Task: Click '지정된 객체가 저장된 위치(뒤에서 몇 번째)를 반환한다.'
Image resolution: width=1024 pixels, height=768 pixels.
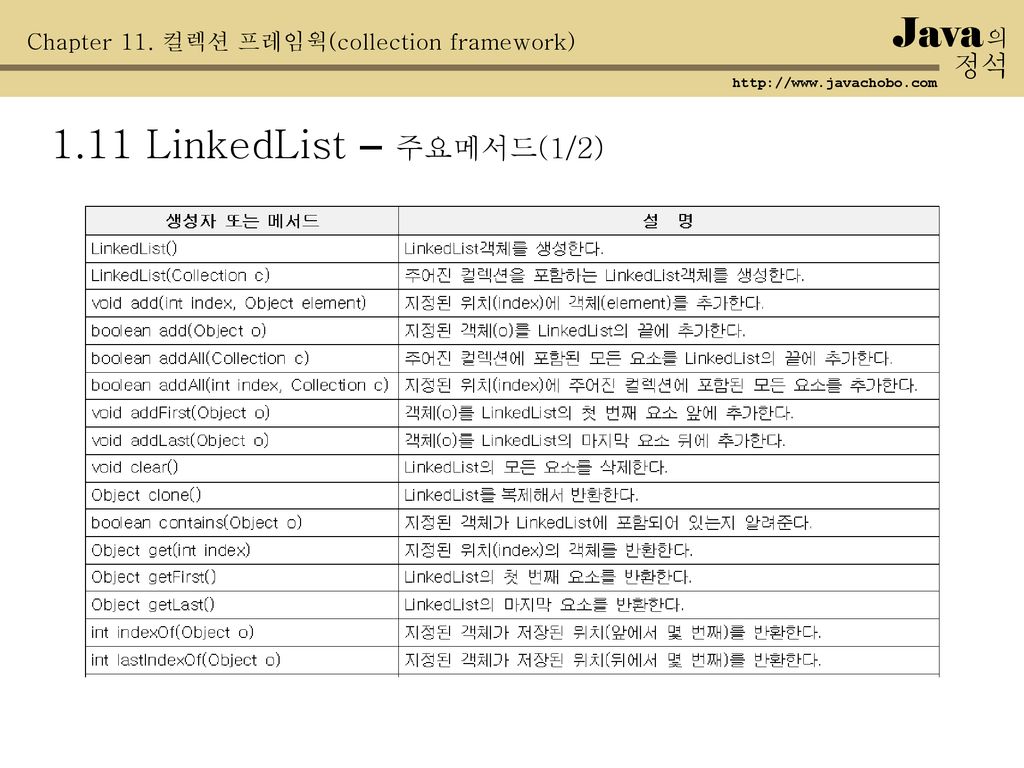Action: 613,660
